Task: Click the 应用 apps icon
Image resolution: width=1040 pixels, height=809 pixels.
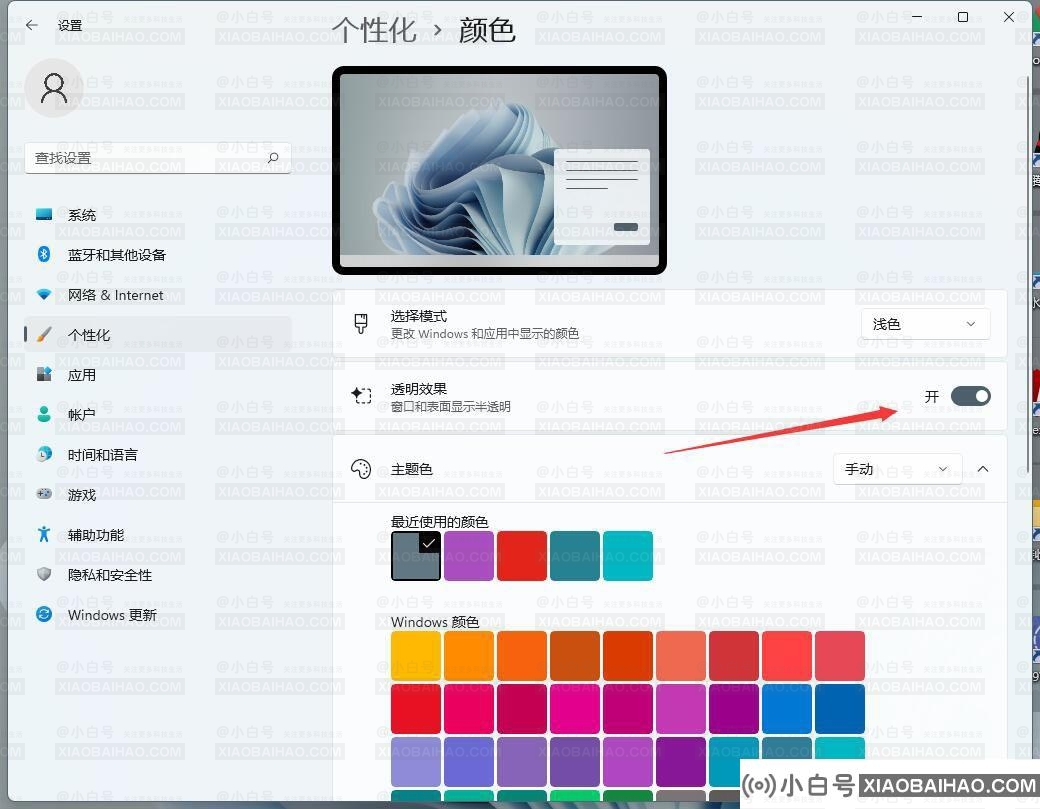Action: [44, 374]
